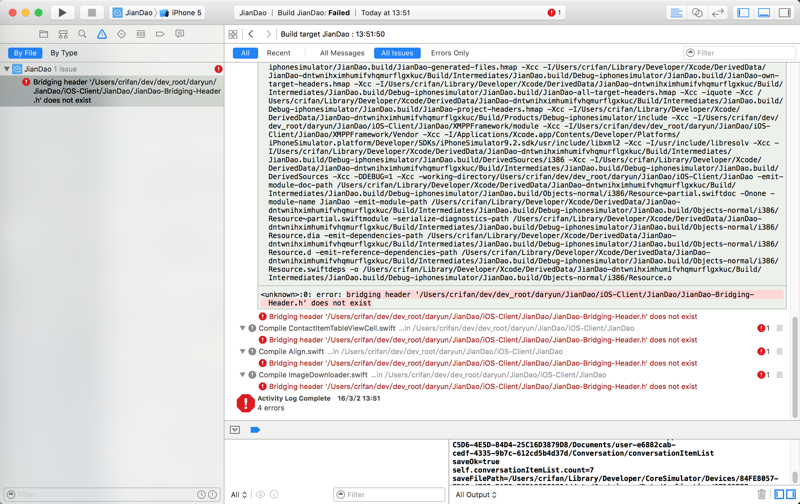Screen dimensions: 800x504
Task: Show only errors filter in navigator
Action: 212,495
